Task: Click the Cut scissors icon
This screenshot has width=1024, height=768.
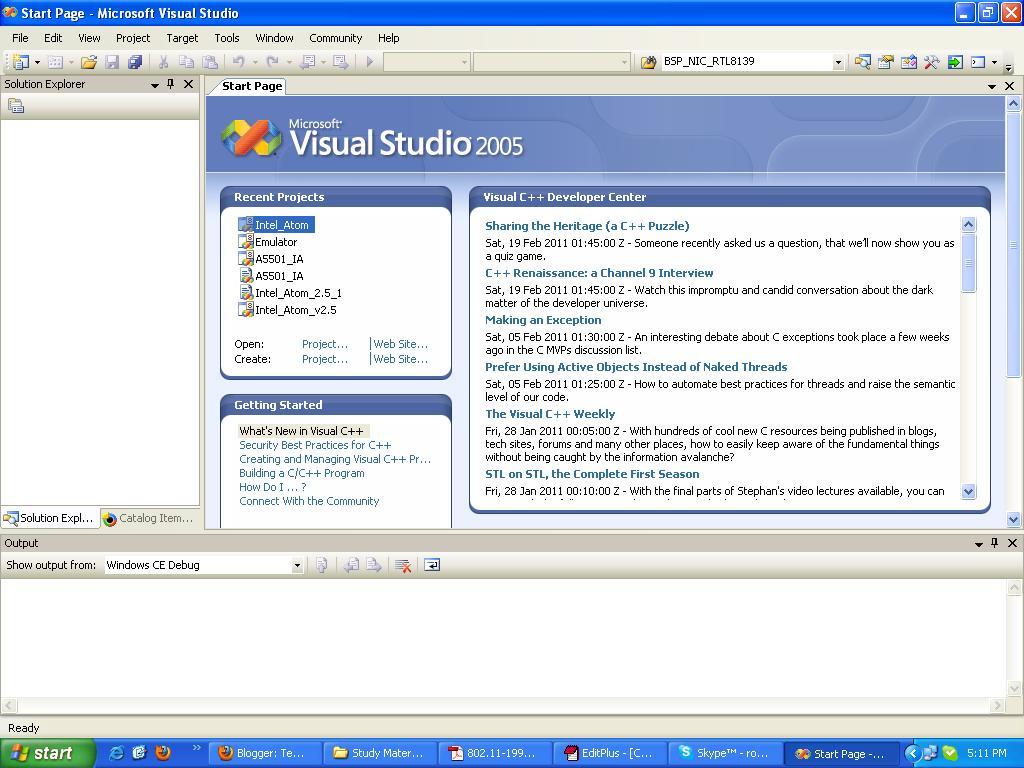Action: pos(163,62)
